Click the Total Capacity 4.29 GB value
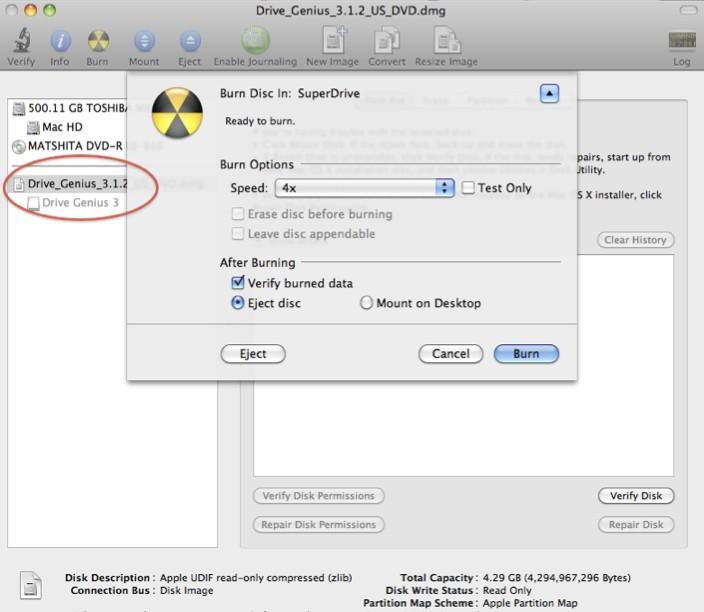 (x=557, y=577)
